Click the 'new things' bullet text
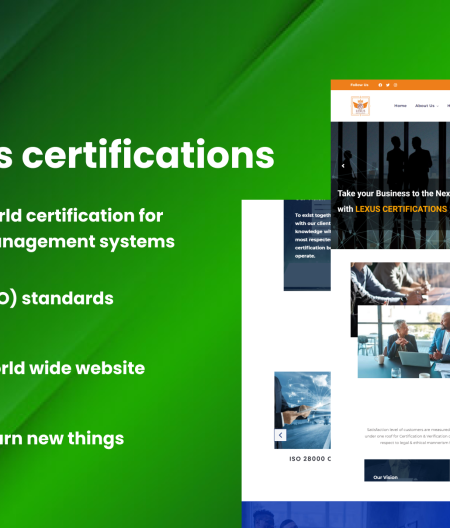This screenshot has width=450, height=528. point(75,438)
